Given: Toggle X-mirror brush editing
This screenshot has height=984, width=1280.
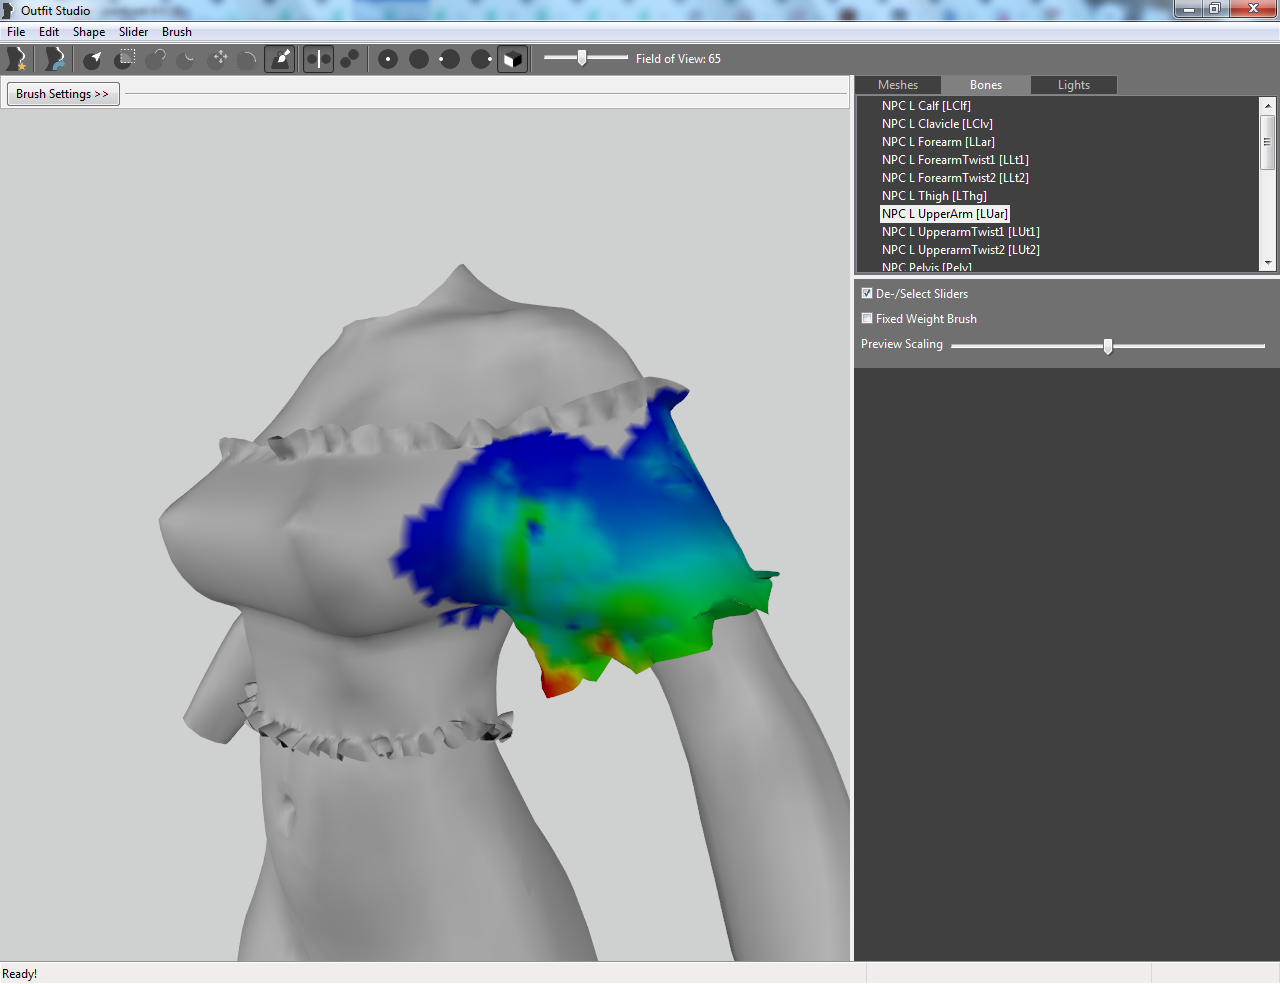Looking at the screenshot, I should [x=318, y=59].
